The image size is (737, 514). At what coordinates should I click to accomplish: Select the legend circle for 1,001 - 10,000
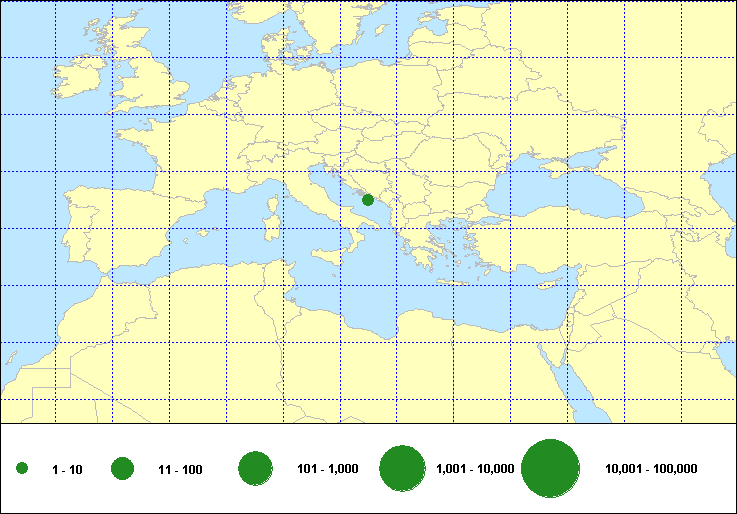coord(403,468)
